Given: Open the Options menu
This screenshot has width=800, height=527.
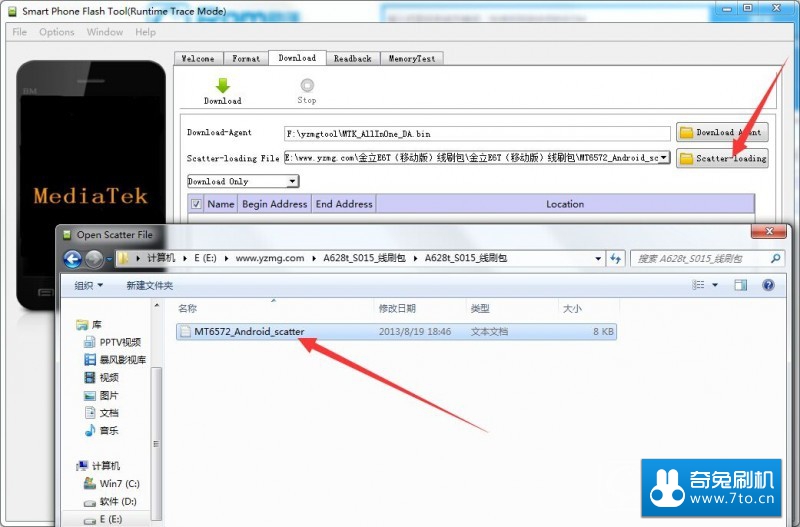Looking at the screenshot, I should [x=57, y=32].
